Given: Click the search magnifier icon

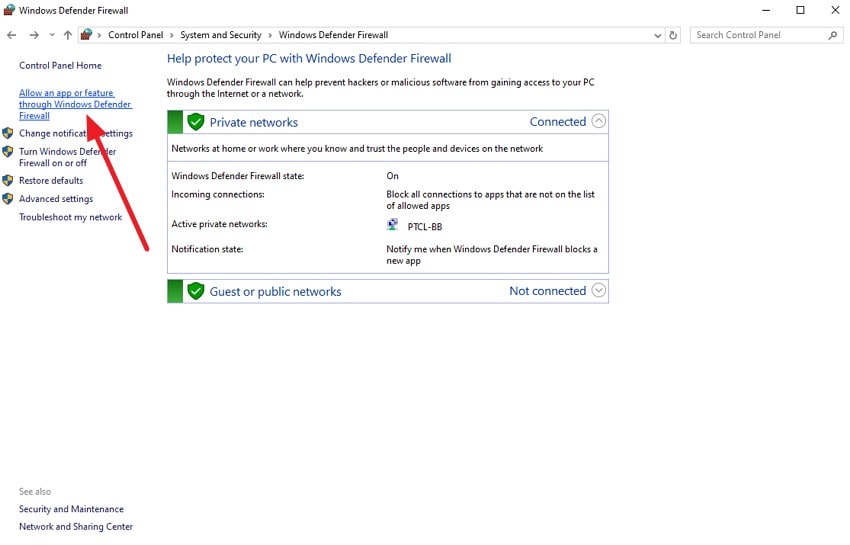Looking at the screenshot, I should (x=833, y=35).
